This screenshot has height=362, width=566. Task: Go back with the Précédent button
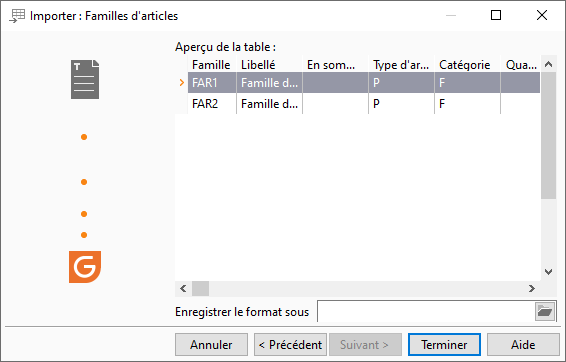click(x=291, y=345)
